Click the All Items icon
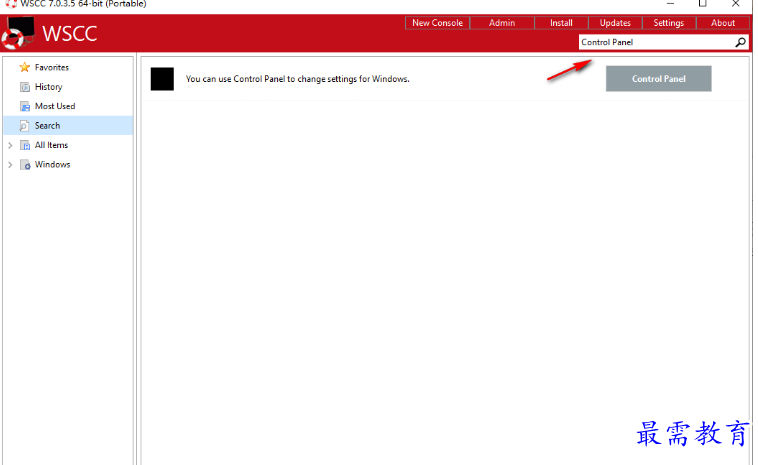 coord(25,145)
